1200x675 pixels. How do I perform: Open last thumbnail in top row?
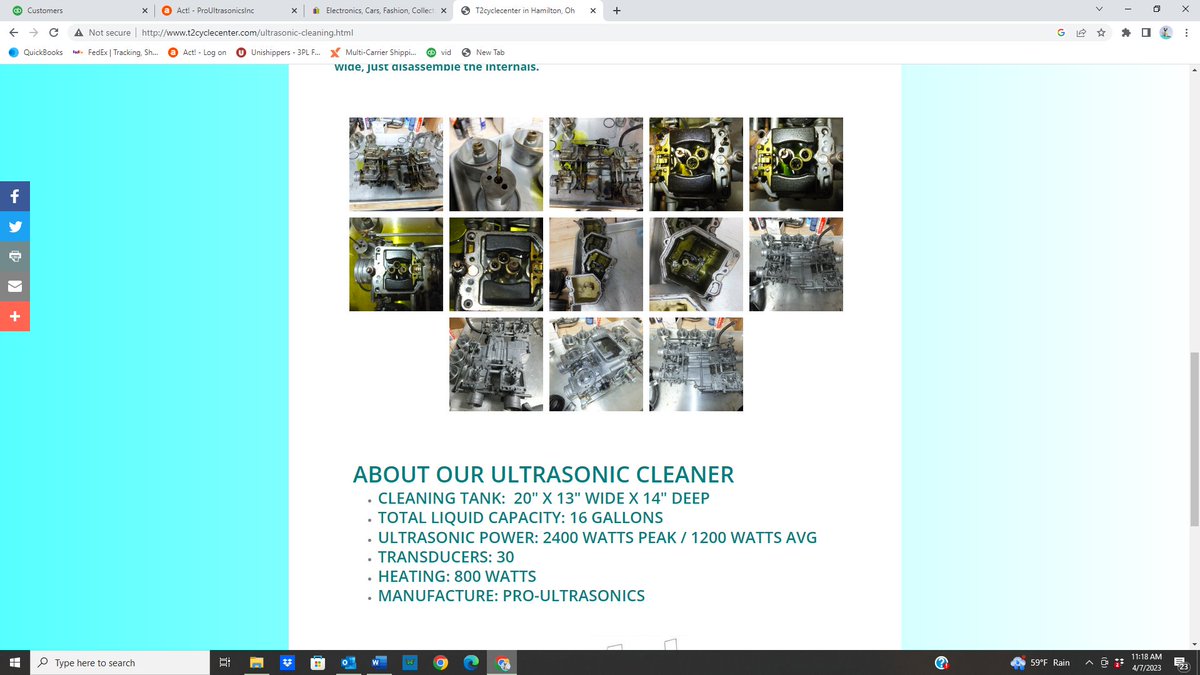tap(796, 164)
